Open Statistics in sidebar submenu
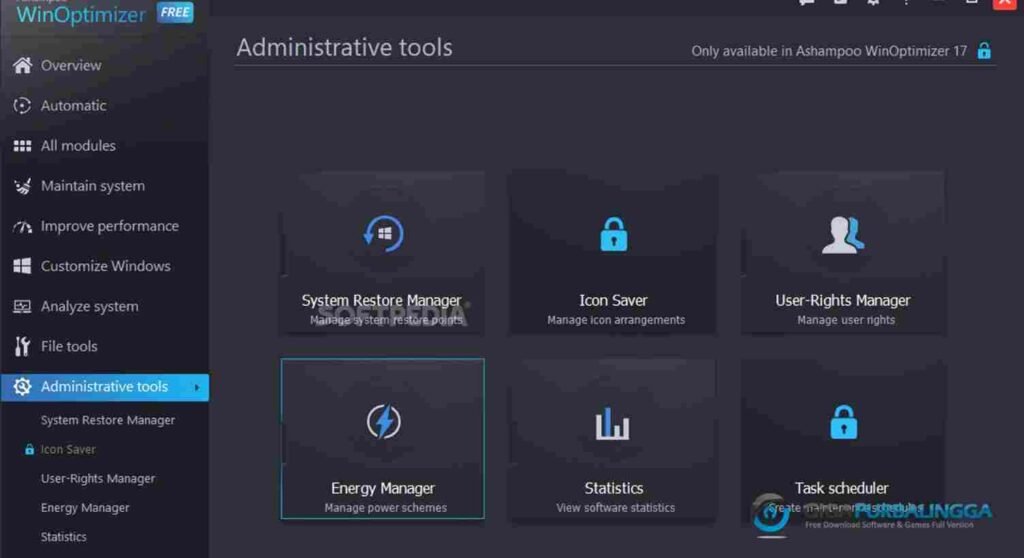Viewport: 1024px width, 558px height. tap(63, 536)
